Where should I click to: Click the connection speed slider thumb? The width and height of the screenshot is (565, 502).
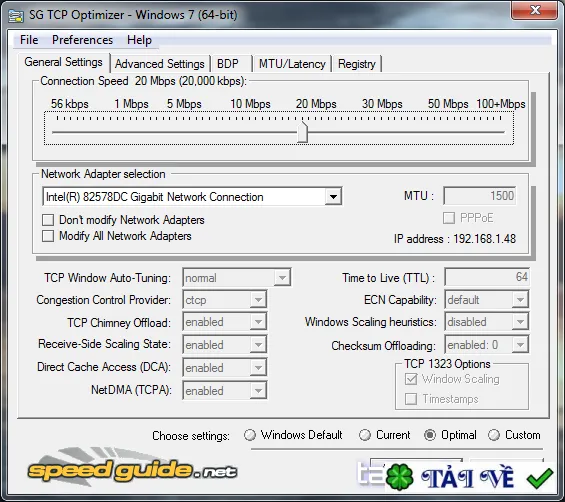pyautogui.click(x=302, y=132)
